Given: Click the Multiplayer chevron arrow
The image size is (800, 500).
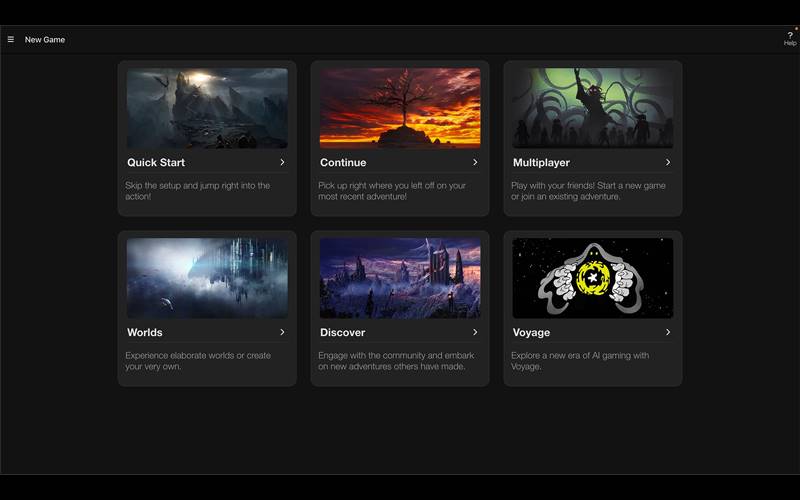Looking at the screenshot, I should [x=668, y=162].
